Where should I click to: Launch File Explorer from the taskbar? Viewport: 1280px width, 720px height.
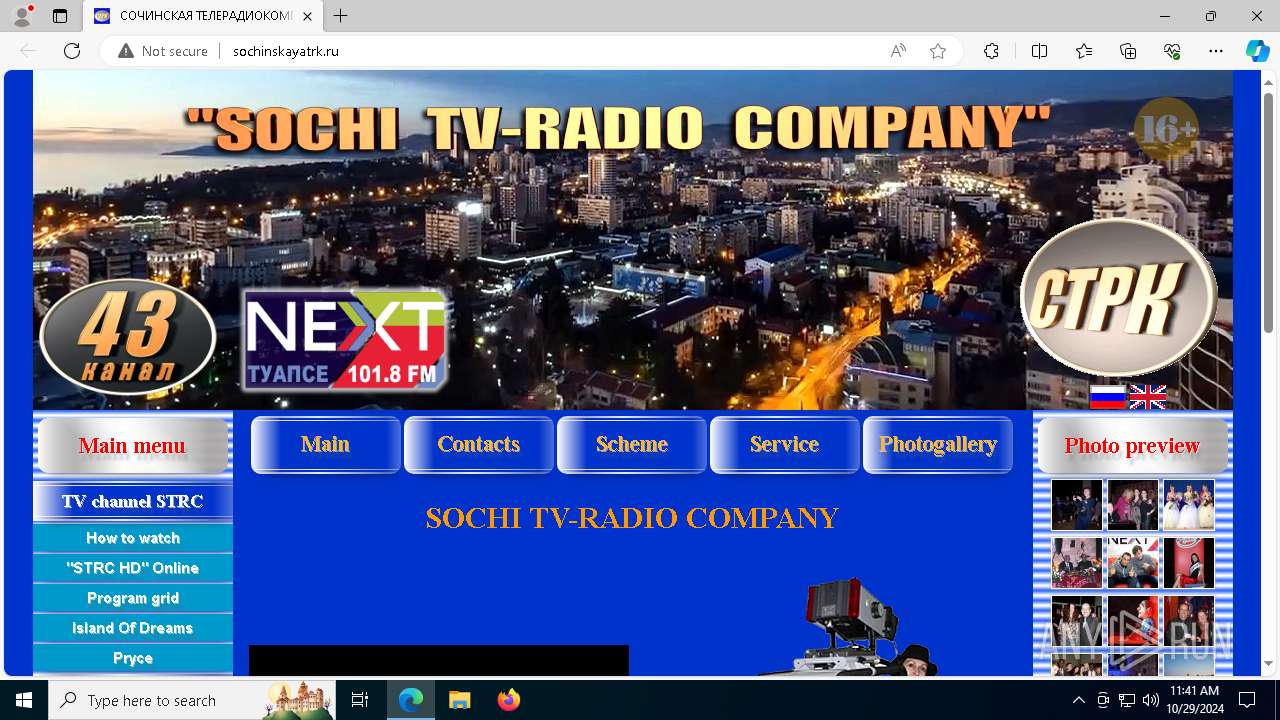point(459,700)
